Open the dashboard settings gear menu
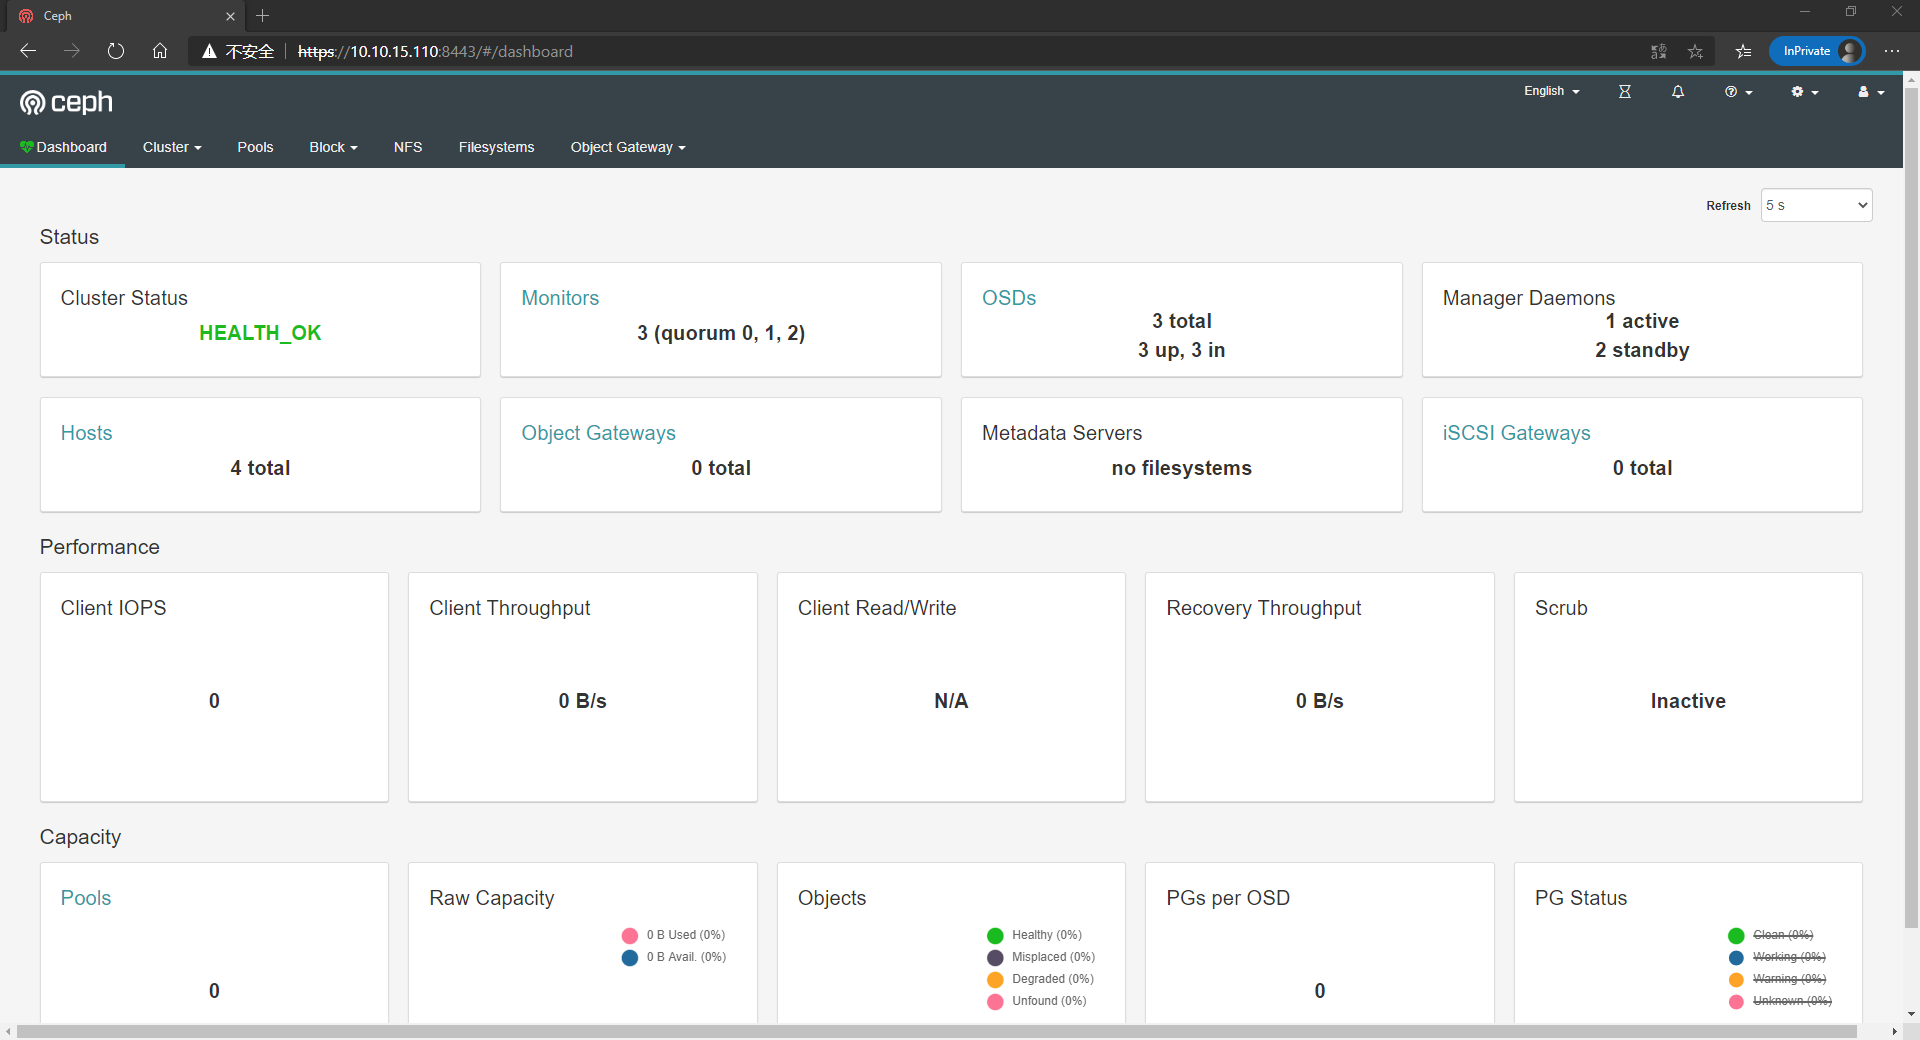This screenshot has height=1040, width=1920. pos(1804,92)
